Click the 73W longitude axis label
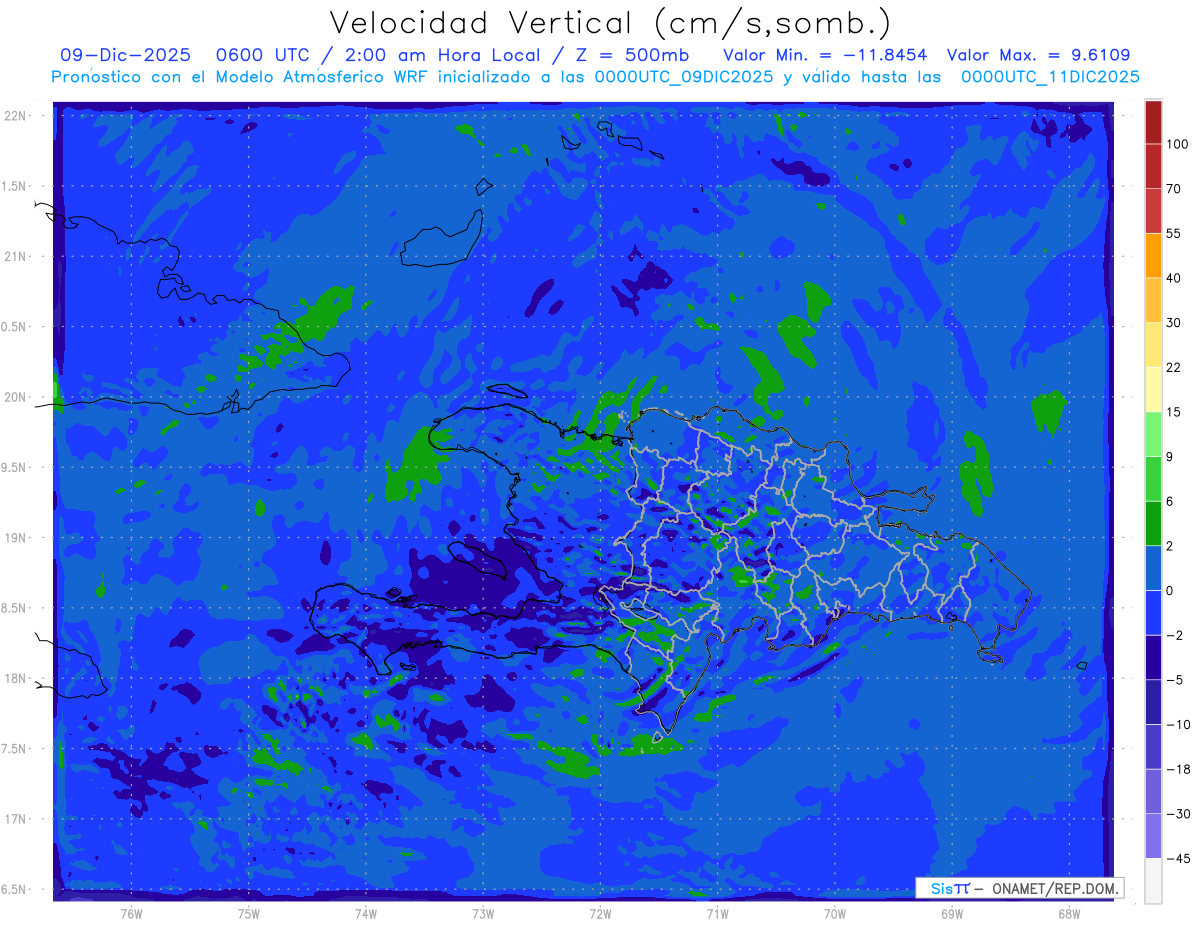This screenshot has width=1200, height=927. click(483, 913)
